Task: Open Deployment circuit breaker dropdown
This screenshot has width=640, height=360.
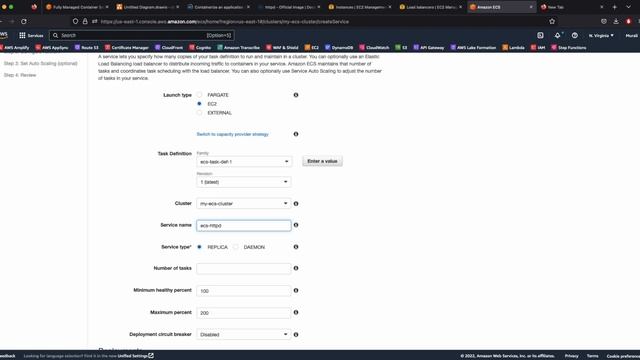Action: click(x=244, y=334)
